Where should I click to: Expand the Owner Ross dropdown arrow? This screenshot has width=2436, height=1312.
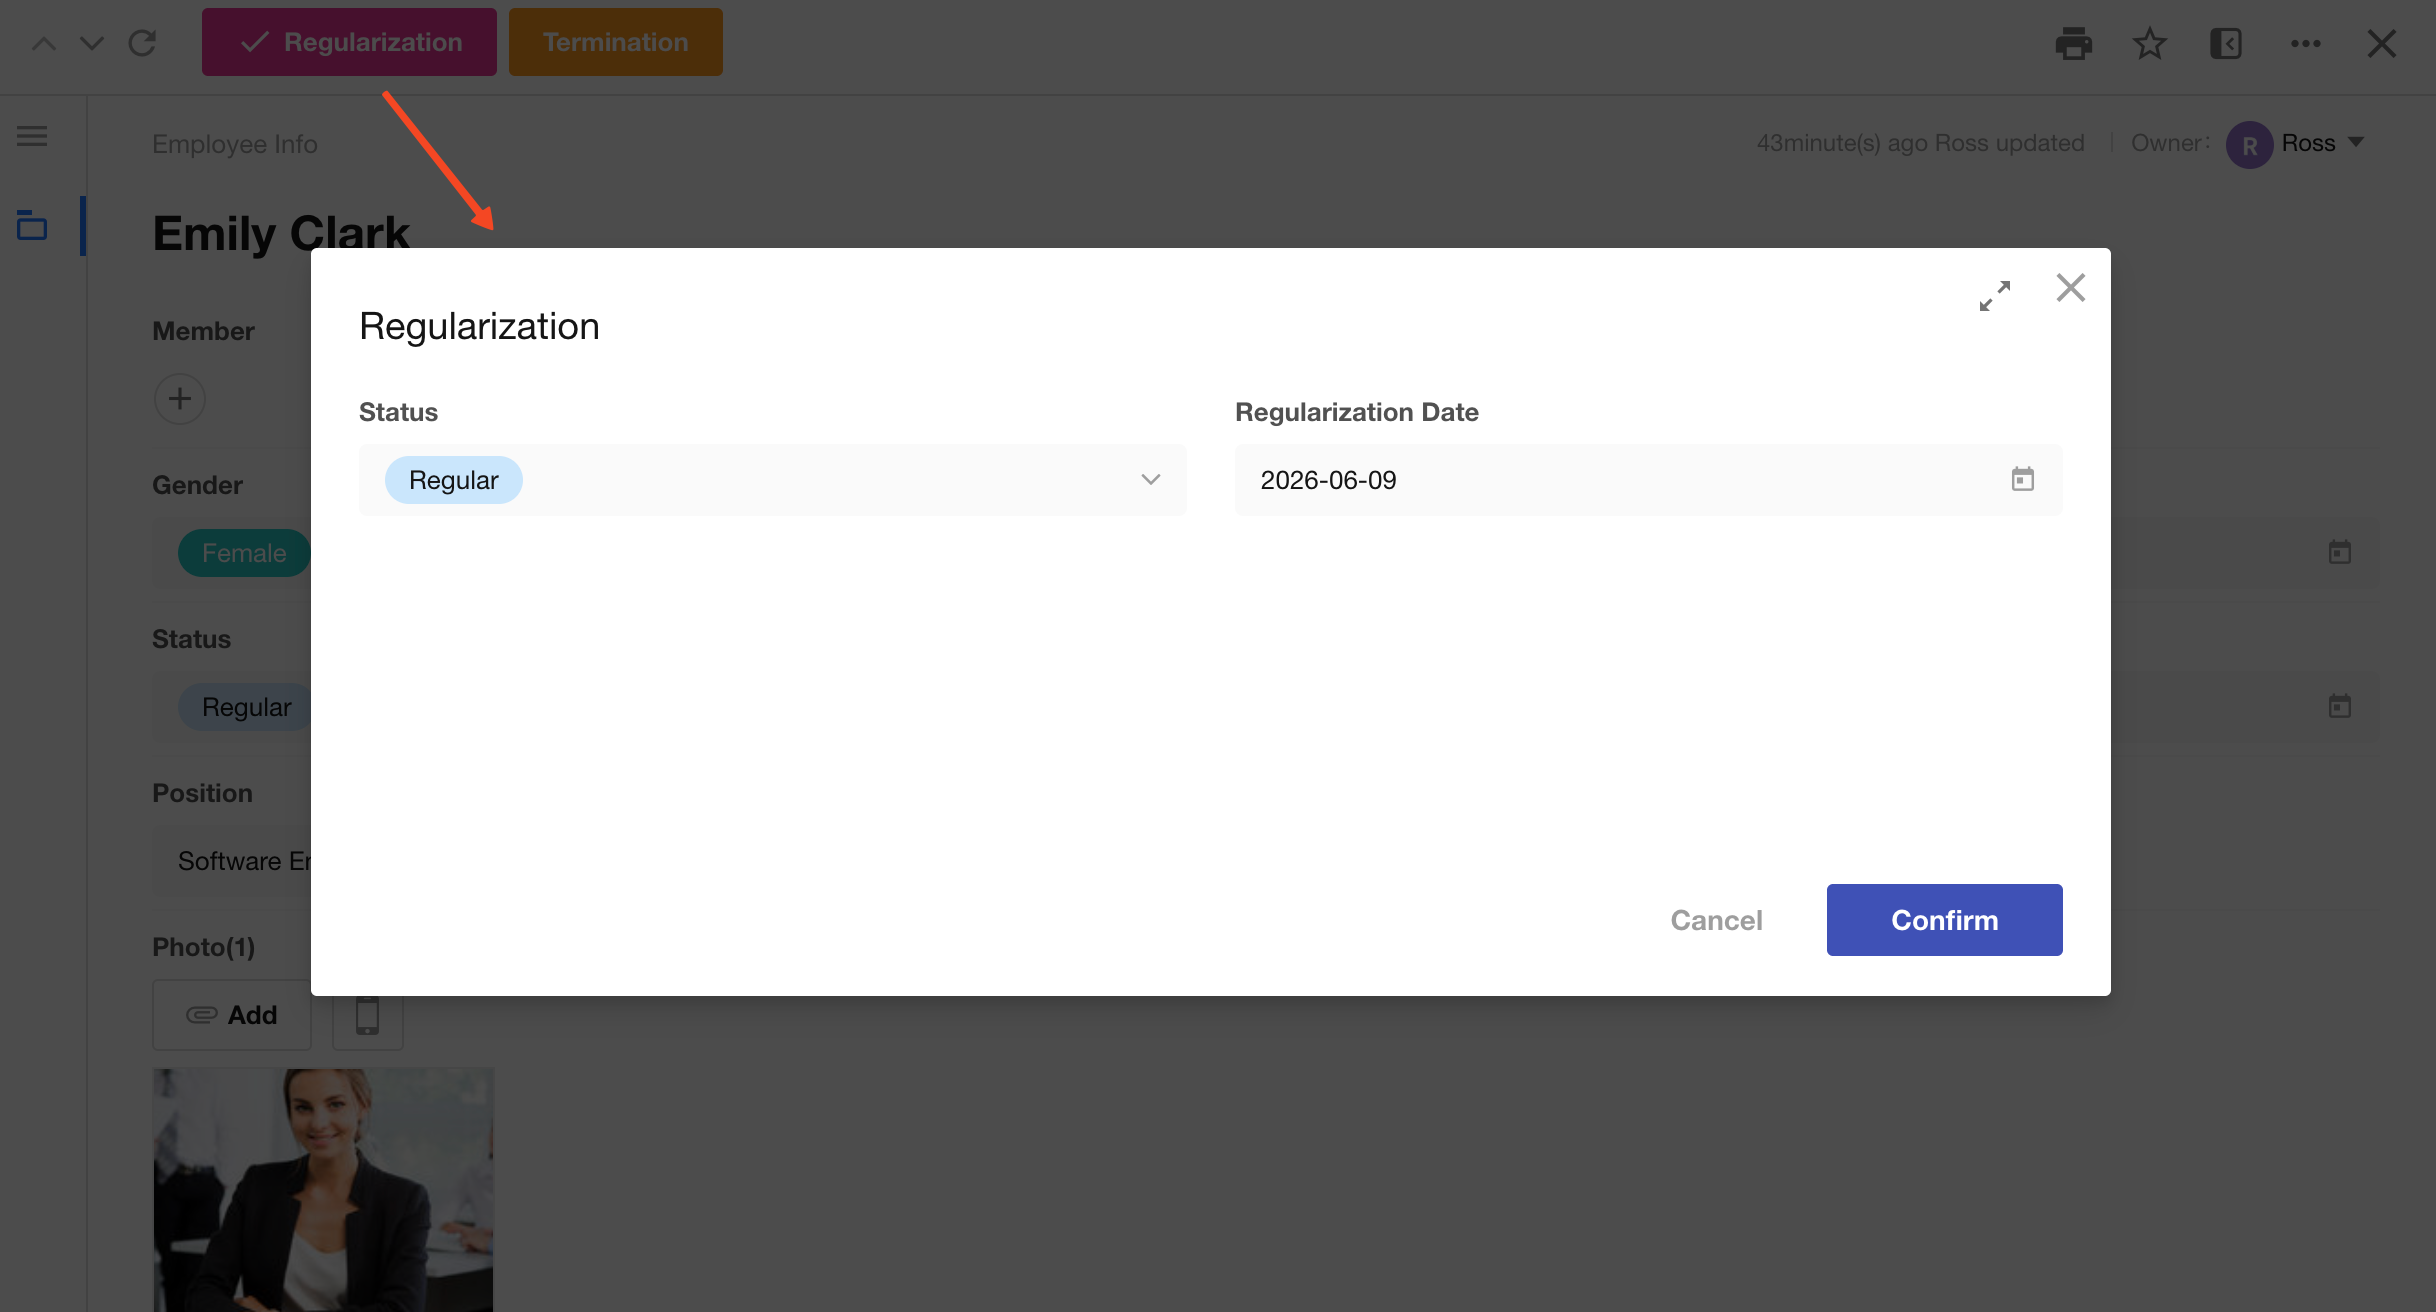[x=2357, y=142]
